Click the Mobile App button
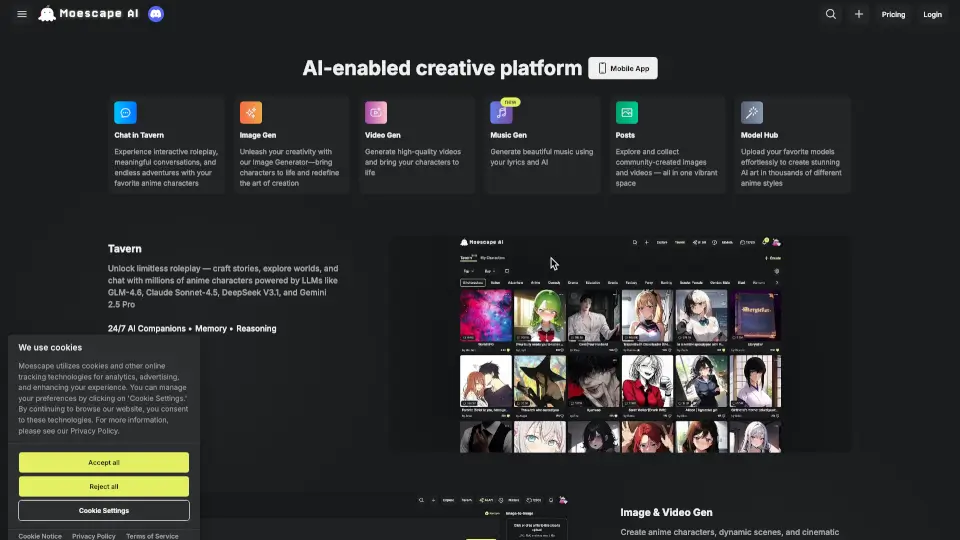 (623, 68)
